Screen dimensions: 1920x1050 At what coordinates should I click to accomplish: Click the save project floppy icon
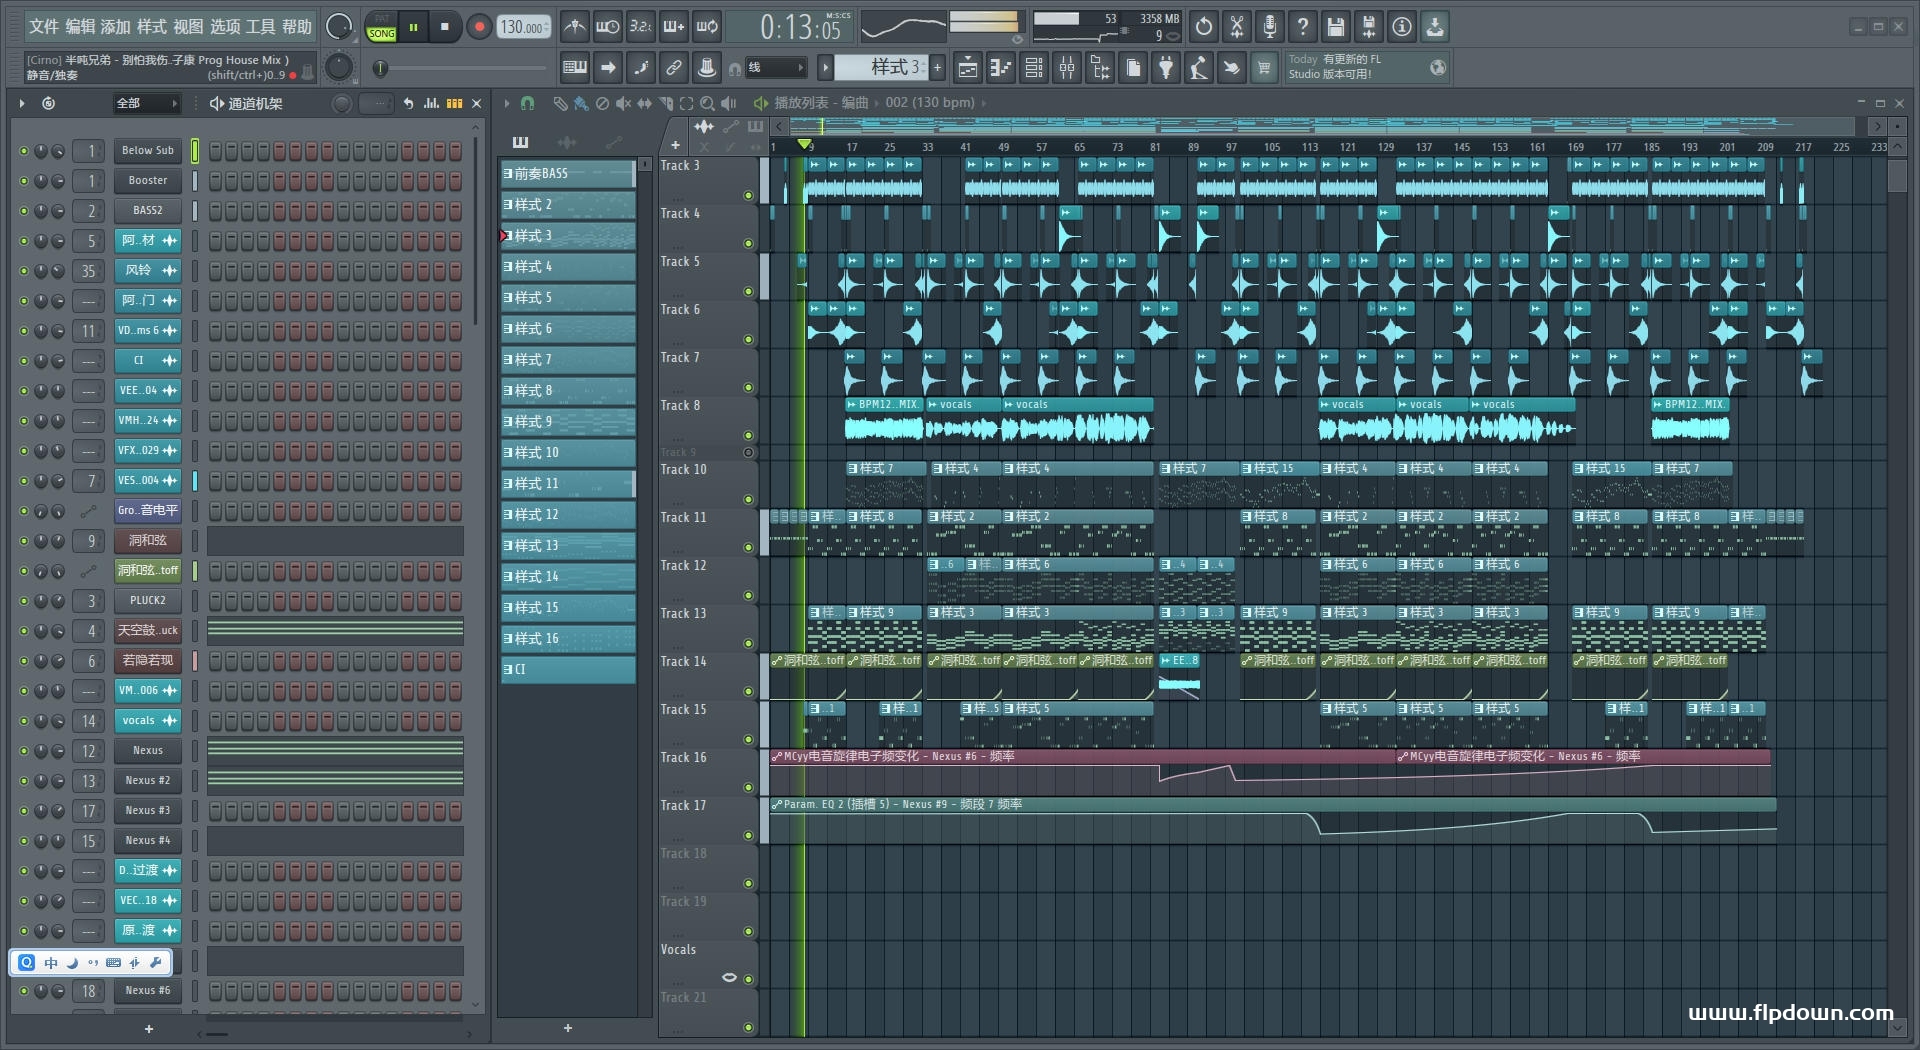pos(1335,27)
